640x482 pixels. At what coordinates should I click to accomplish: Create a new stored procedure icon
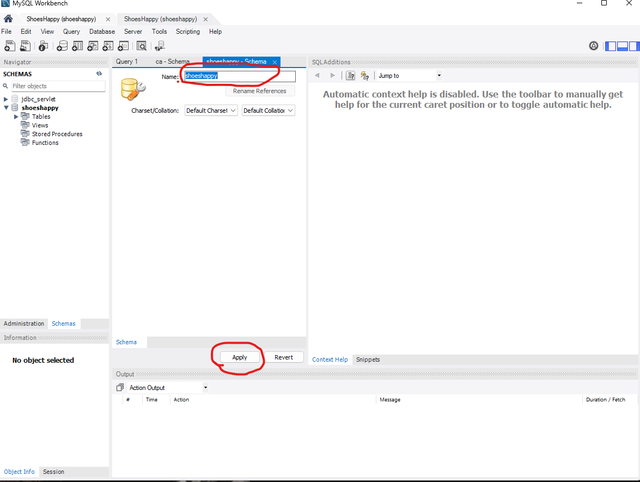point(108,46)
